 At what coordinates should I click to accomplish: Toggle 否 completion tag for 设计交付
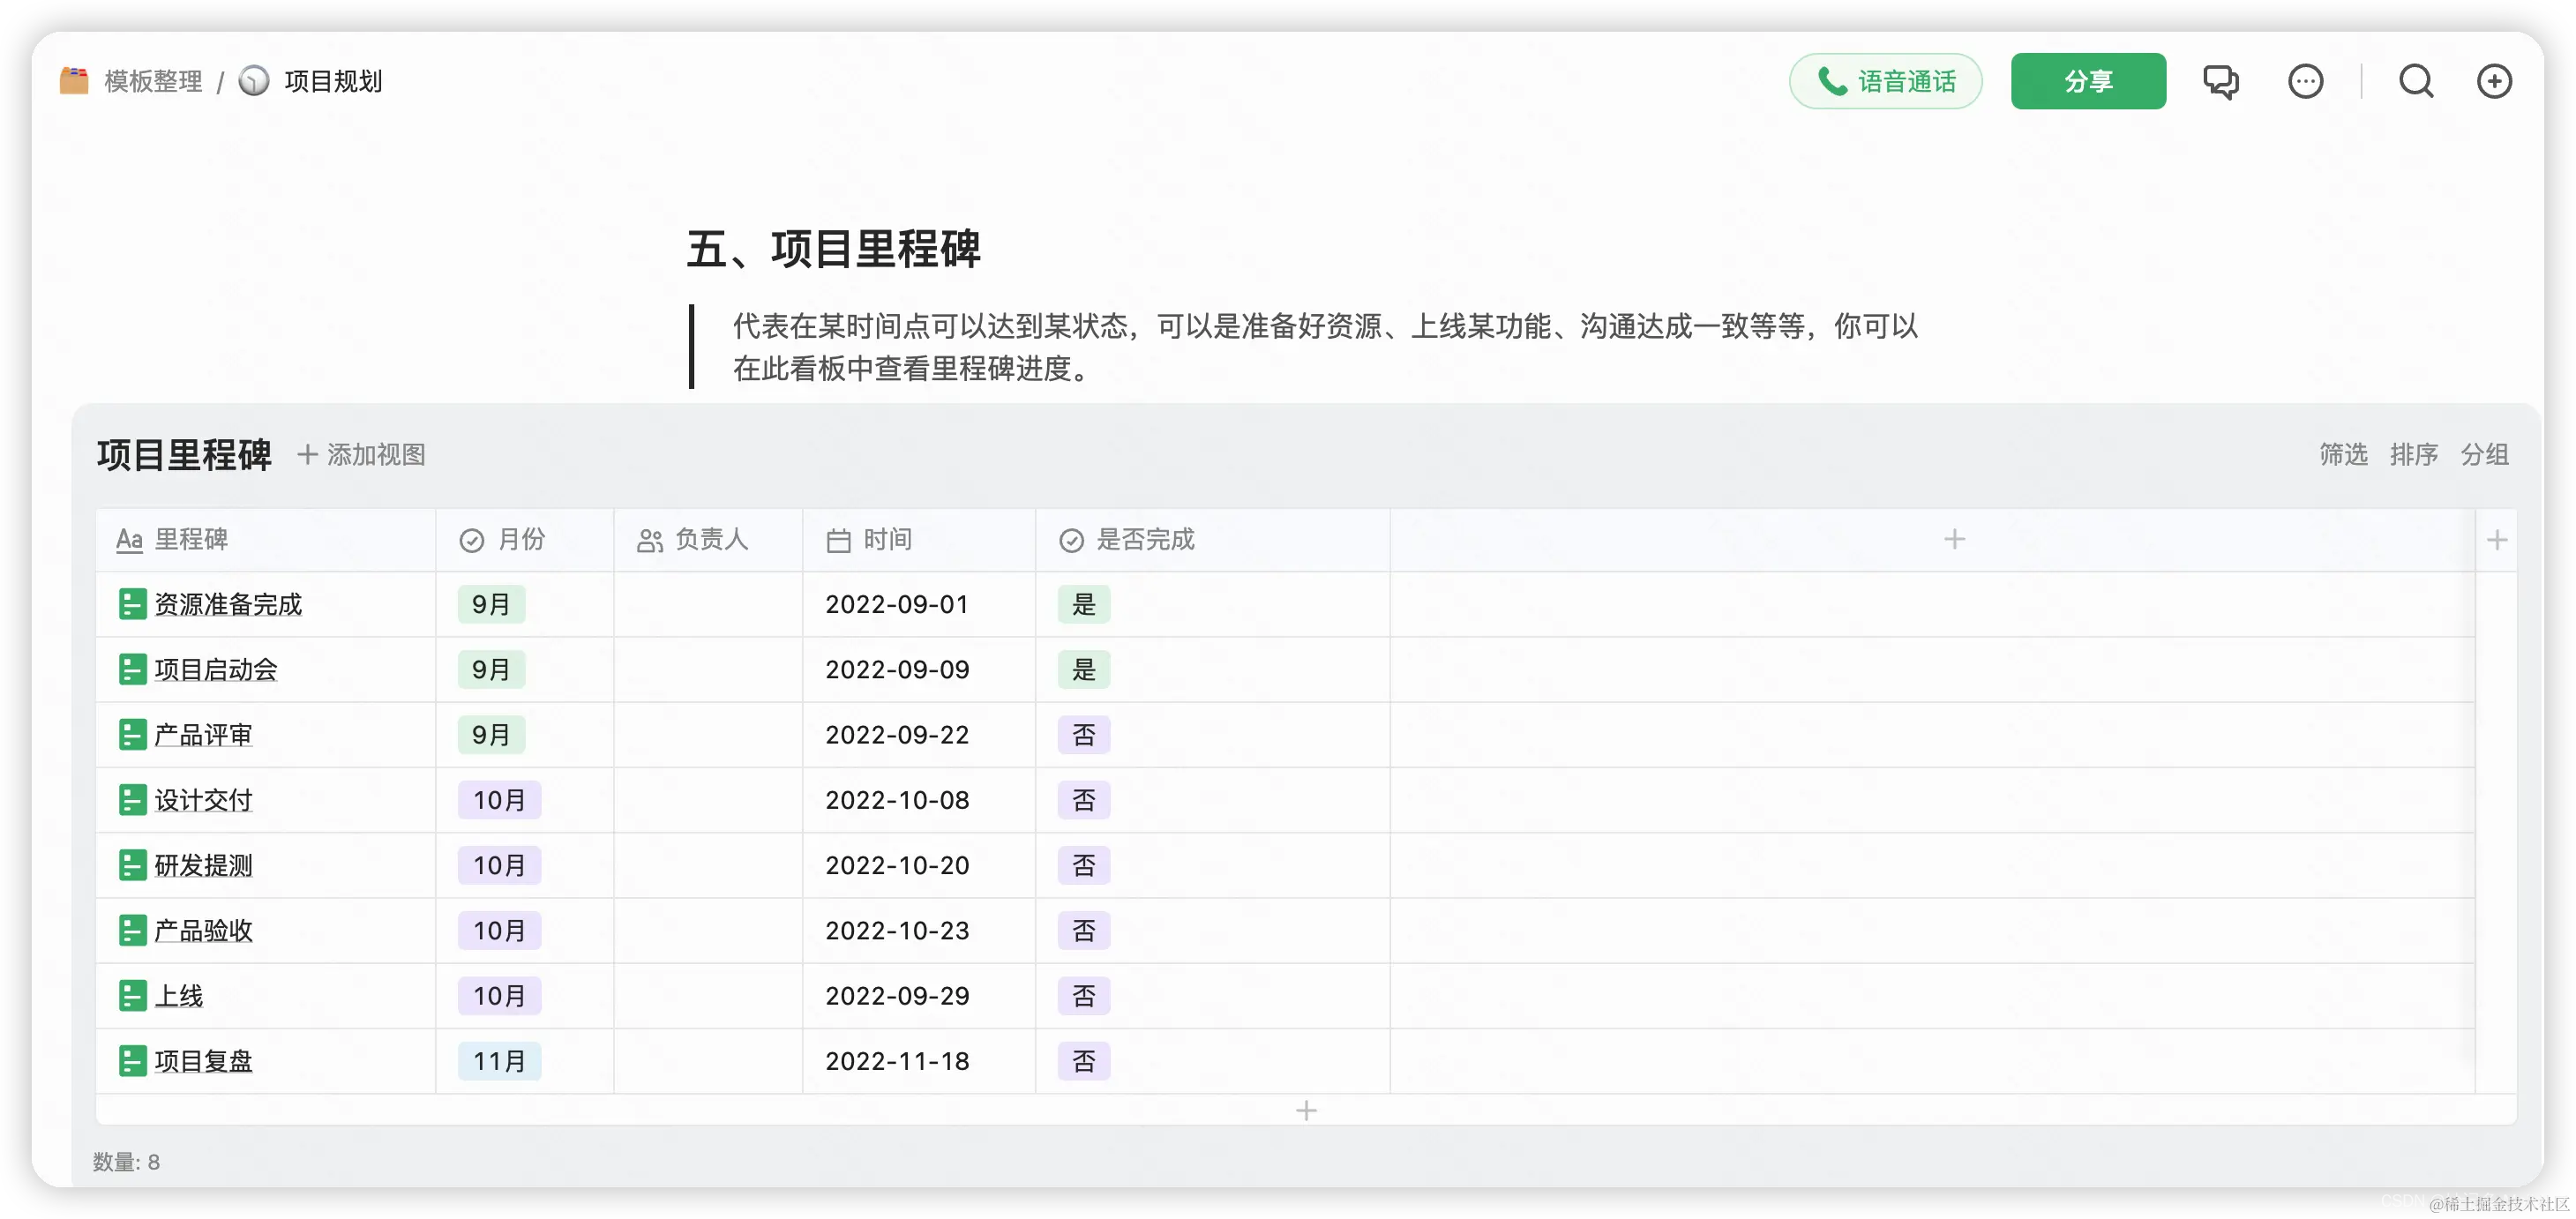(1084, 800)
